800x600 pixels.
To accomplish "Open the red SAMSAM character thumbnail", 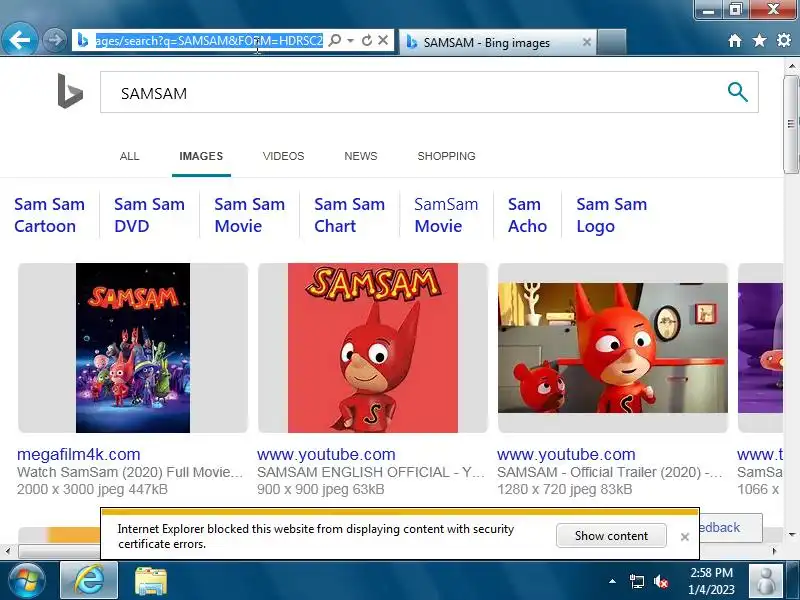I will [x=372, y=348].
